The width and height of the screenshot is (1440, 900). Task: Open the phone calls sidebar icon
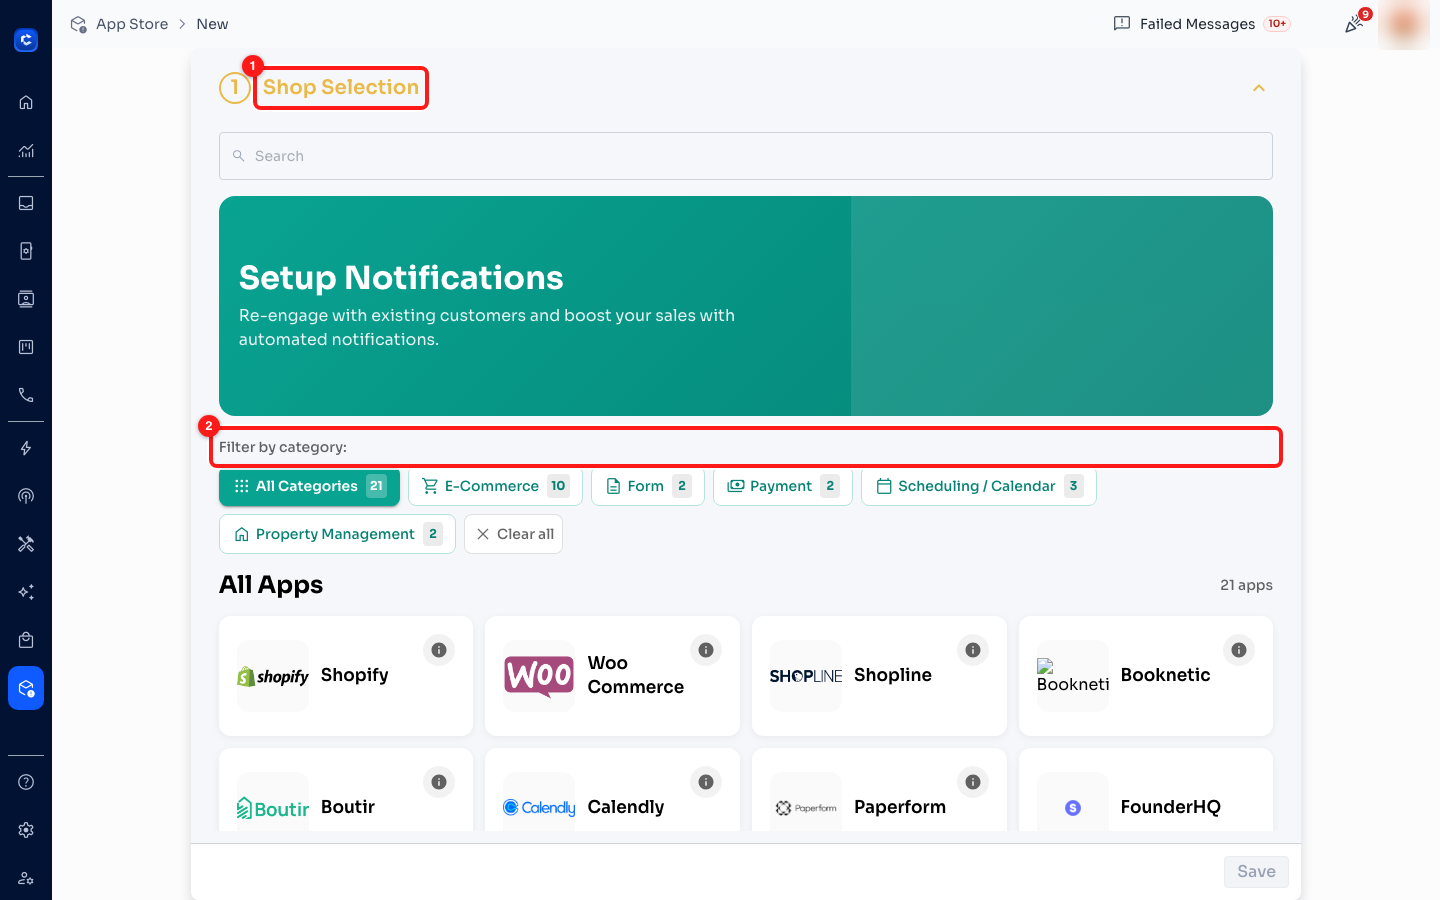pyautogui.click(x=26, y=395)
